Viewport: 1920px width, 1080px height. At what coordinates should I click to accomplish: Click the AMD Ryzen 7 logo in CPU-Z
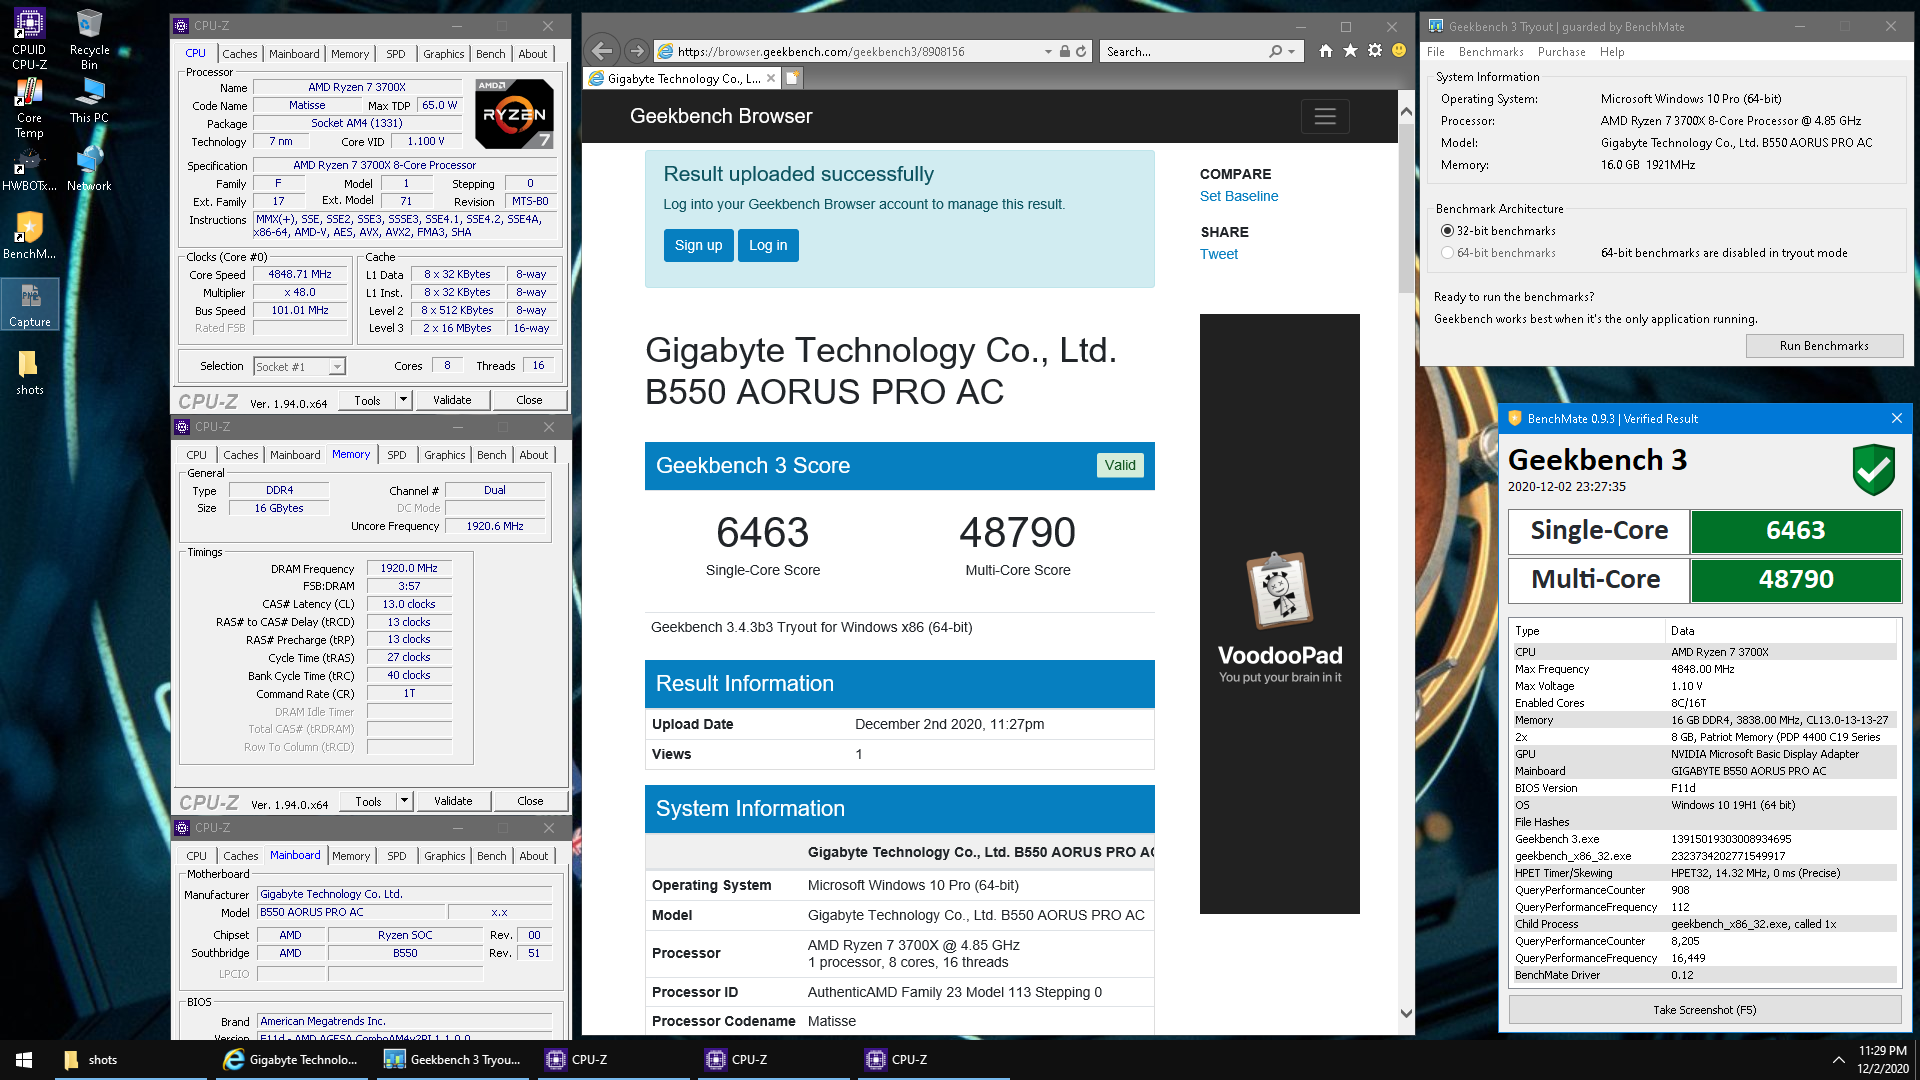(x=515, y=114)
